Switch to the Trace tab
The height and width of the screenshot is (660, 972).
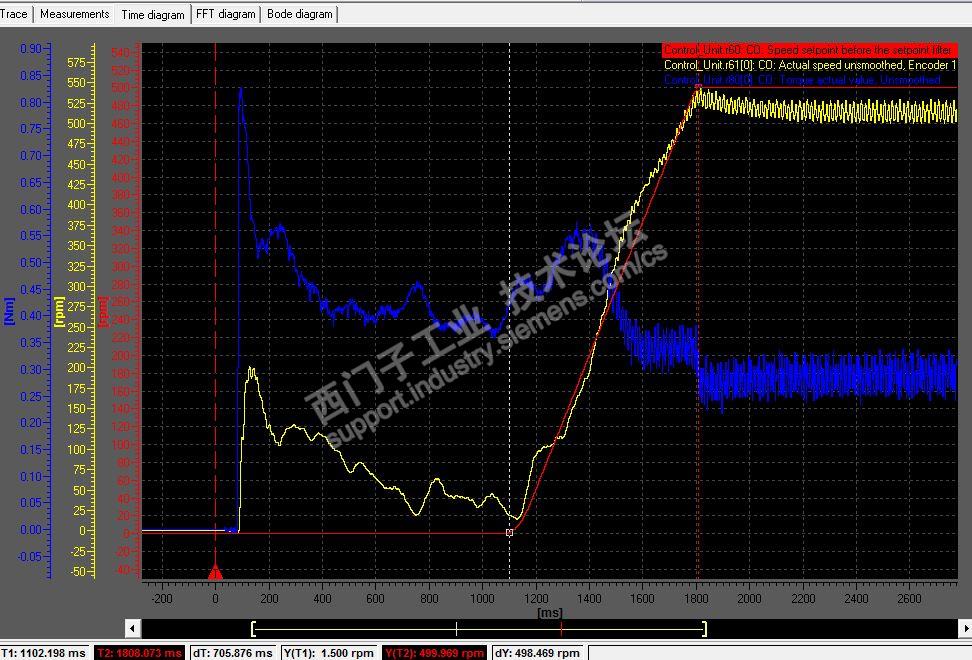(x=15, y=14)
